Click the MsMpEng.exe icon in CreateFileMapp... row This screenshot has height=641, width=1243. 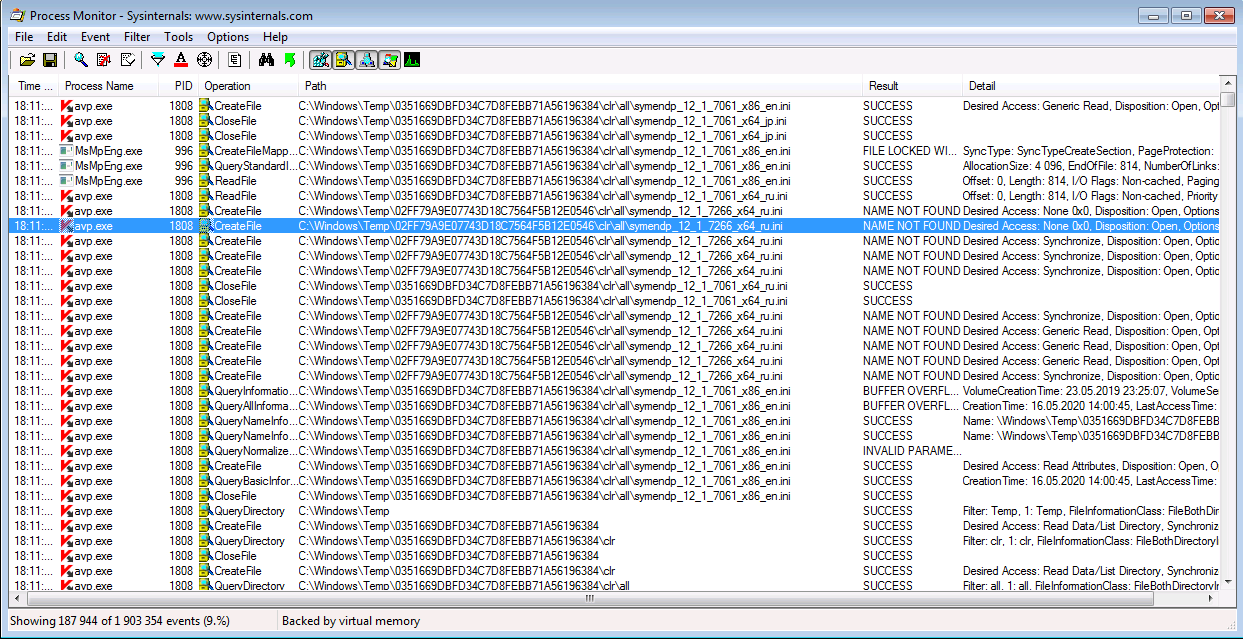(x=67, y=151)
